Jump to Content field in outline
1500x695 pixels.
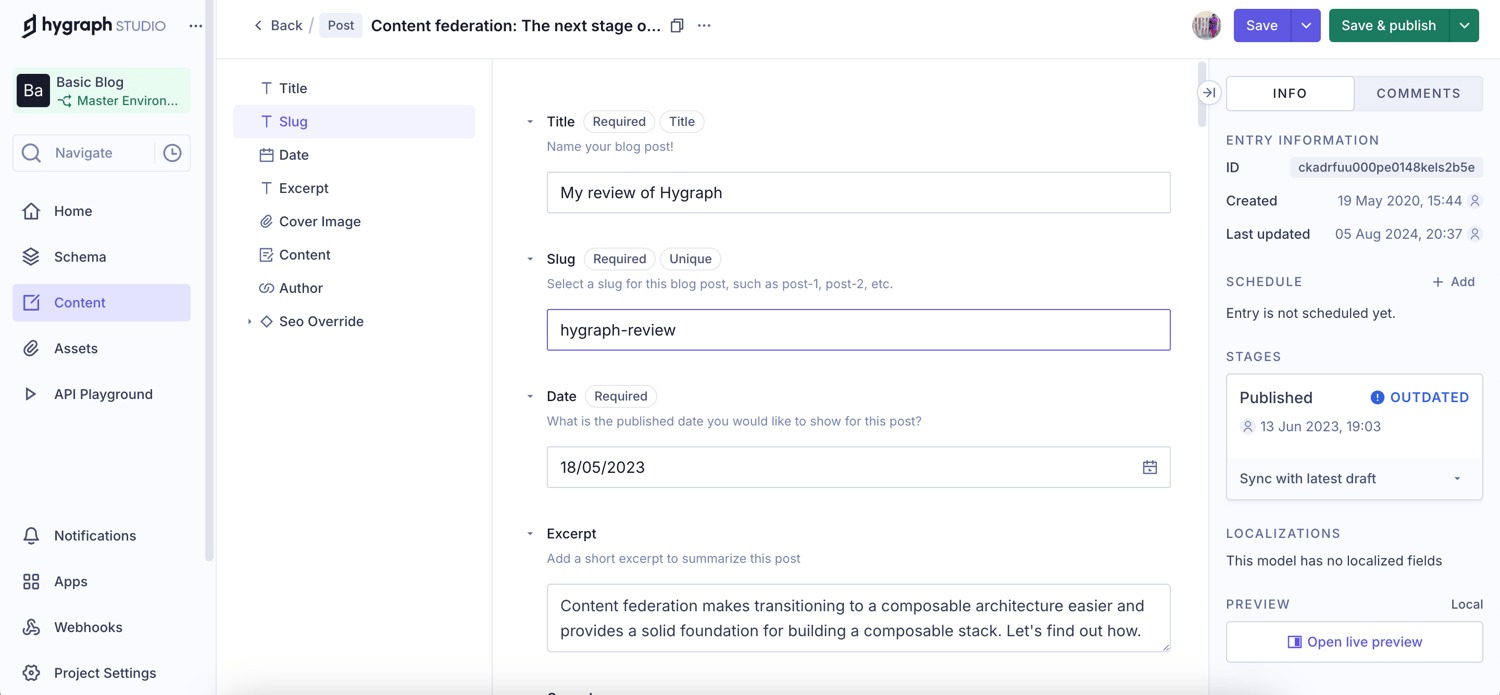(354, 255)
